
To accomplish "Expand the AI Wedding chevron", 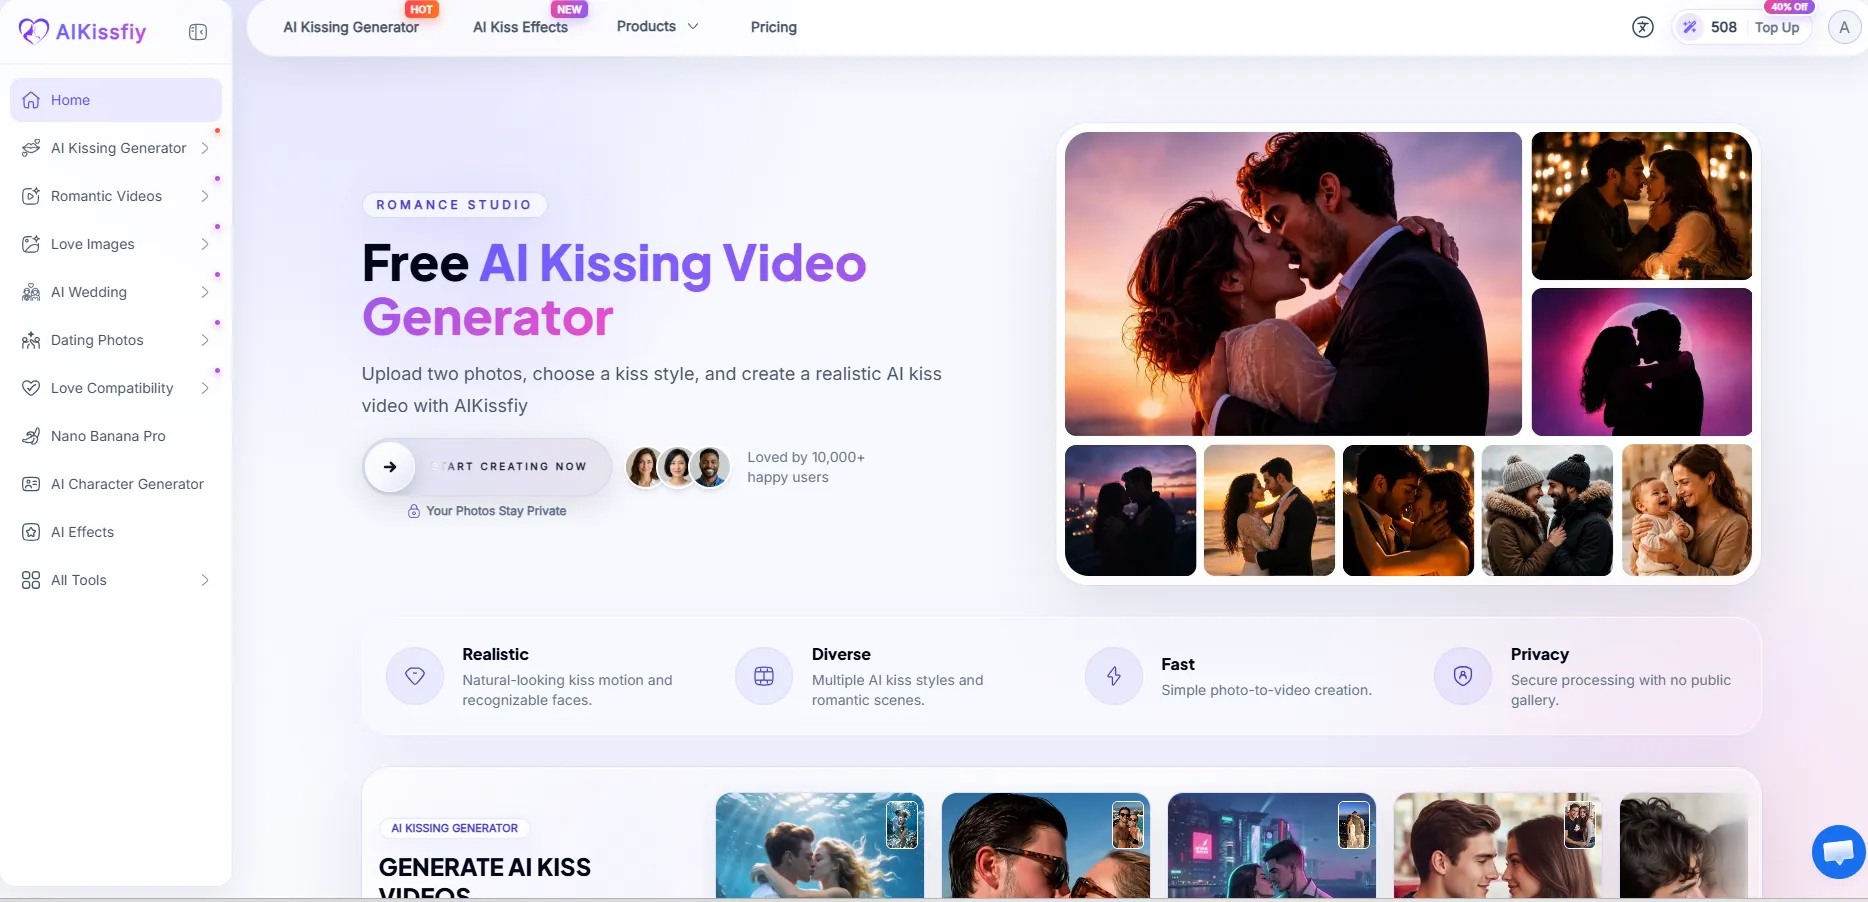I will click(204, 292).
